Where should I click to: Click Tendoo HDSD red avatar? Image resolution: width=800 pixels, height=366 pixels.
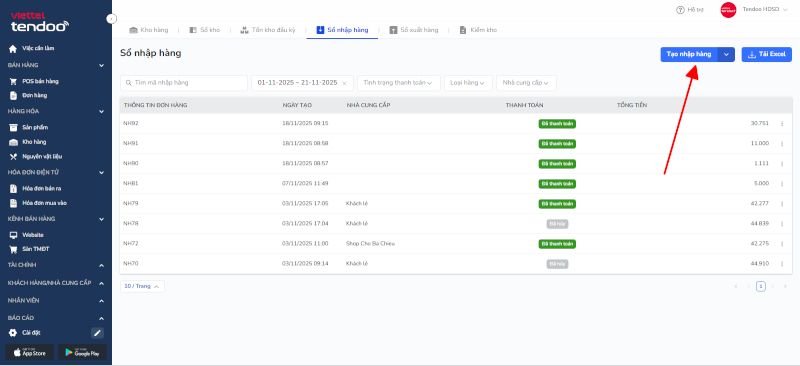728,10
